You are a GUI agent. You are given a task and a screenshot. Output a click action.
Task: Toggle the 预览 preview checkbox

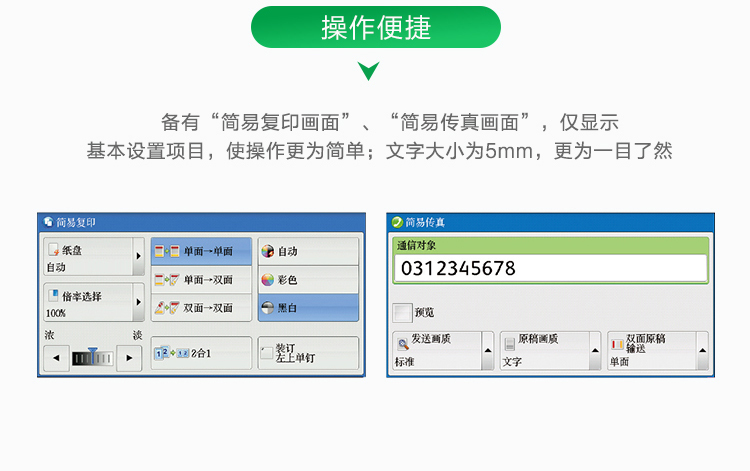click(x=402, y=312)
